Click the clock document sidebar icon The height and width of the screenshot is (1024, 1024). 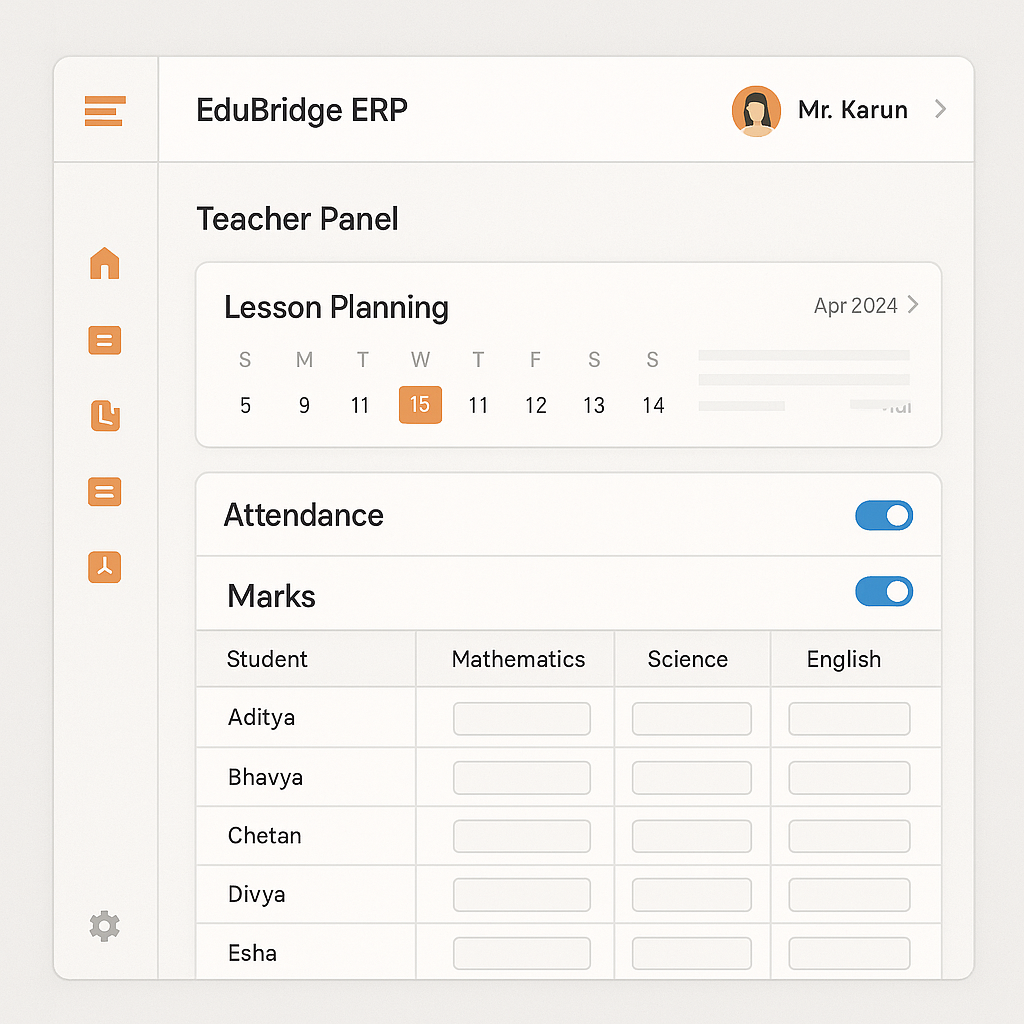(x=105, y=416)
